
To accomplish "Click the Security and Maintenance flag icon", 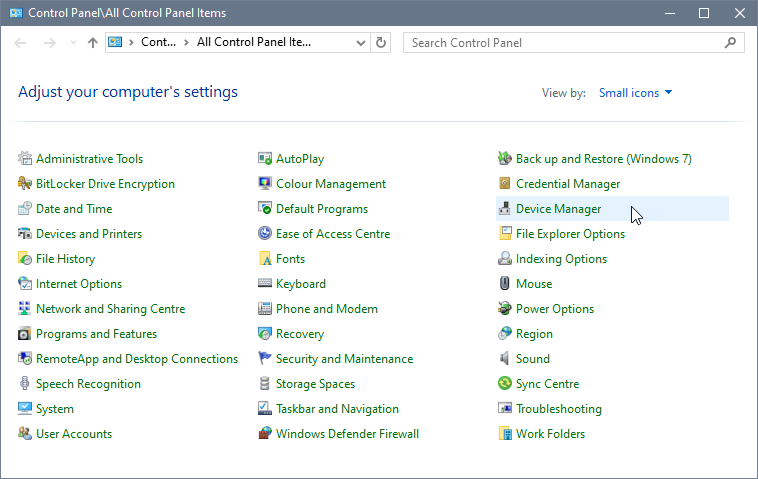I will 265,359.
